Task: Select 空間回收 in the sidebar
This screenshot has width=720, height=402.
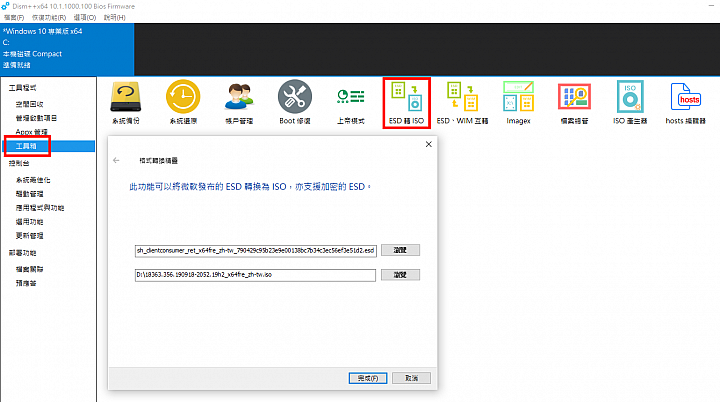Action: (29, 104)
